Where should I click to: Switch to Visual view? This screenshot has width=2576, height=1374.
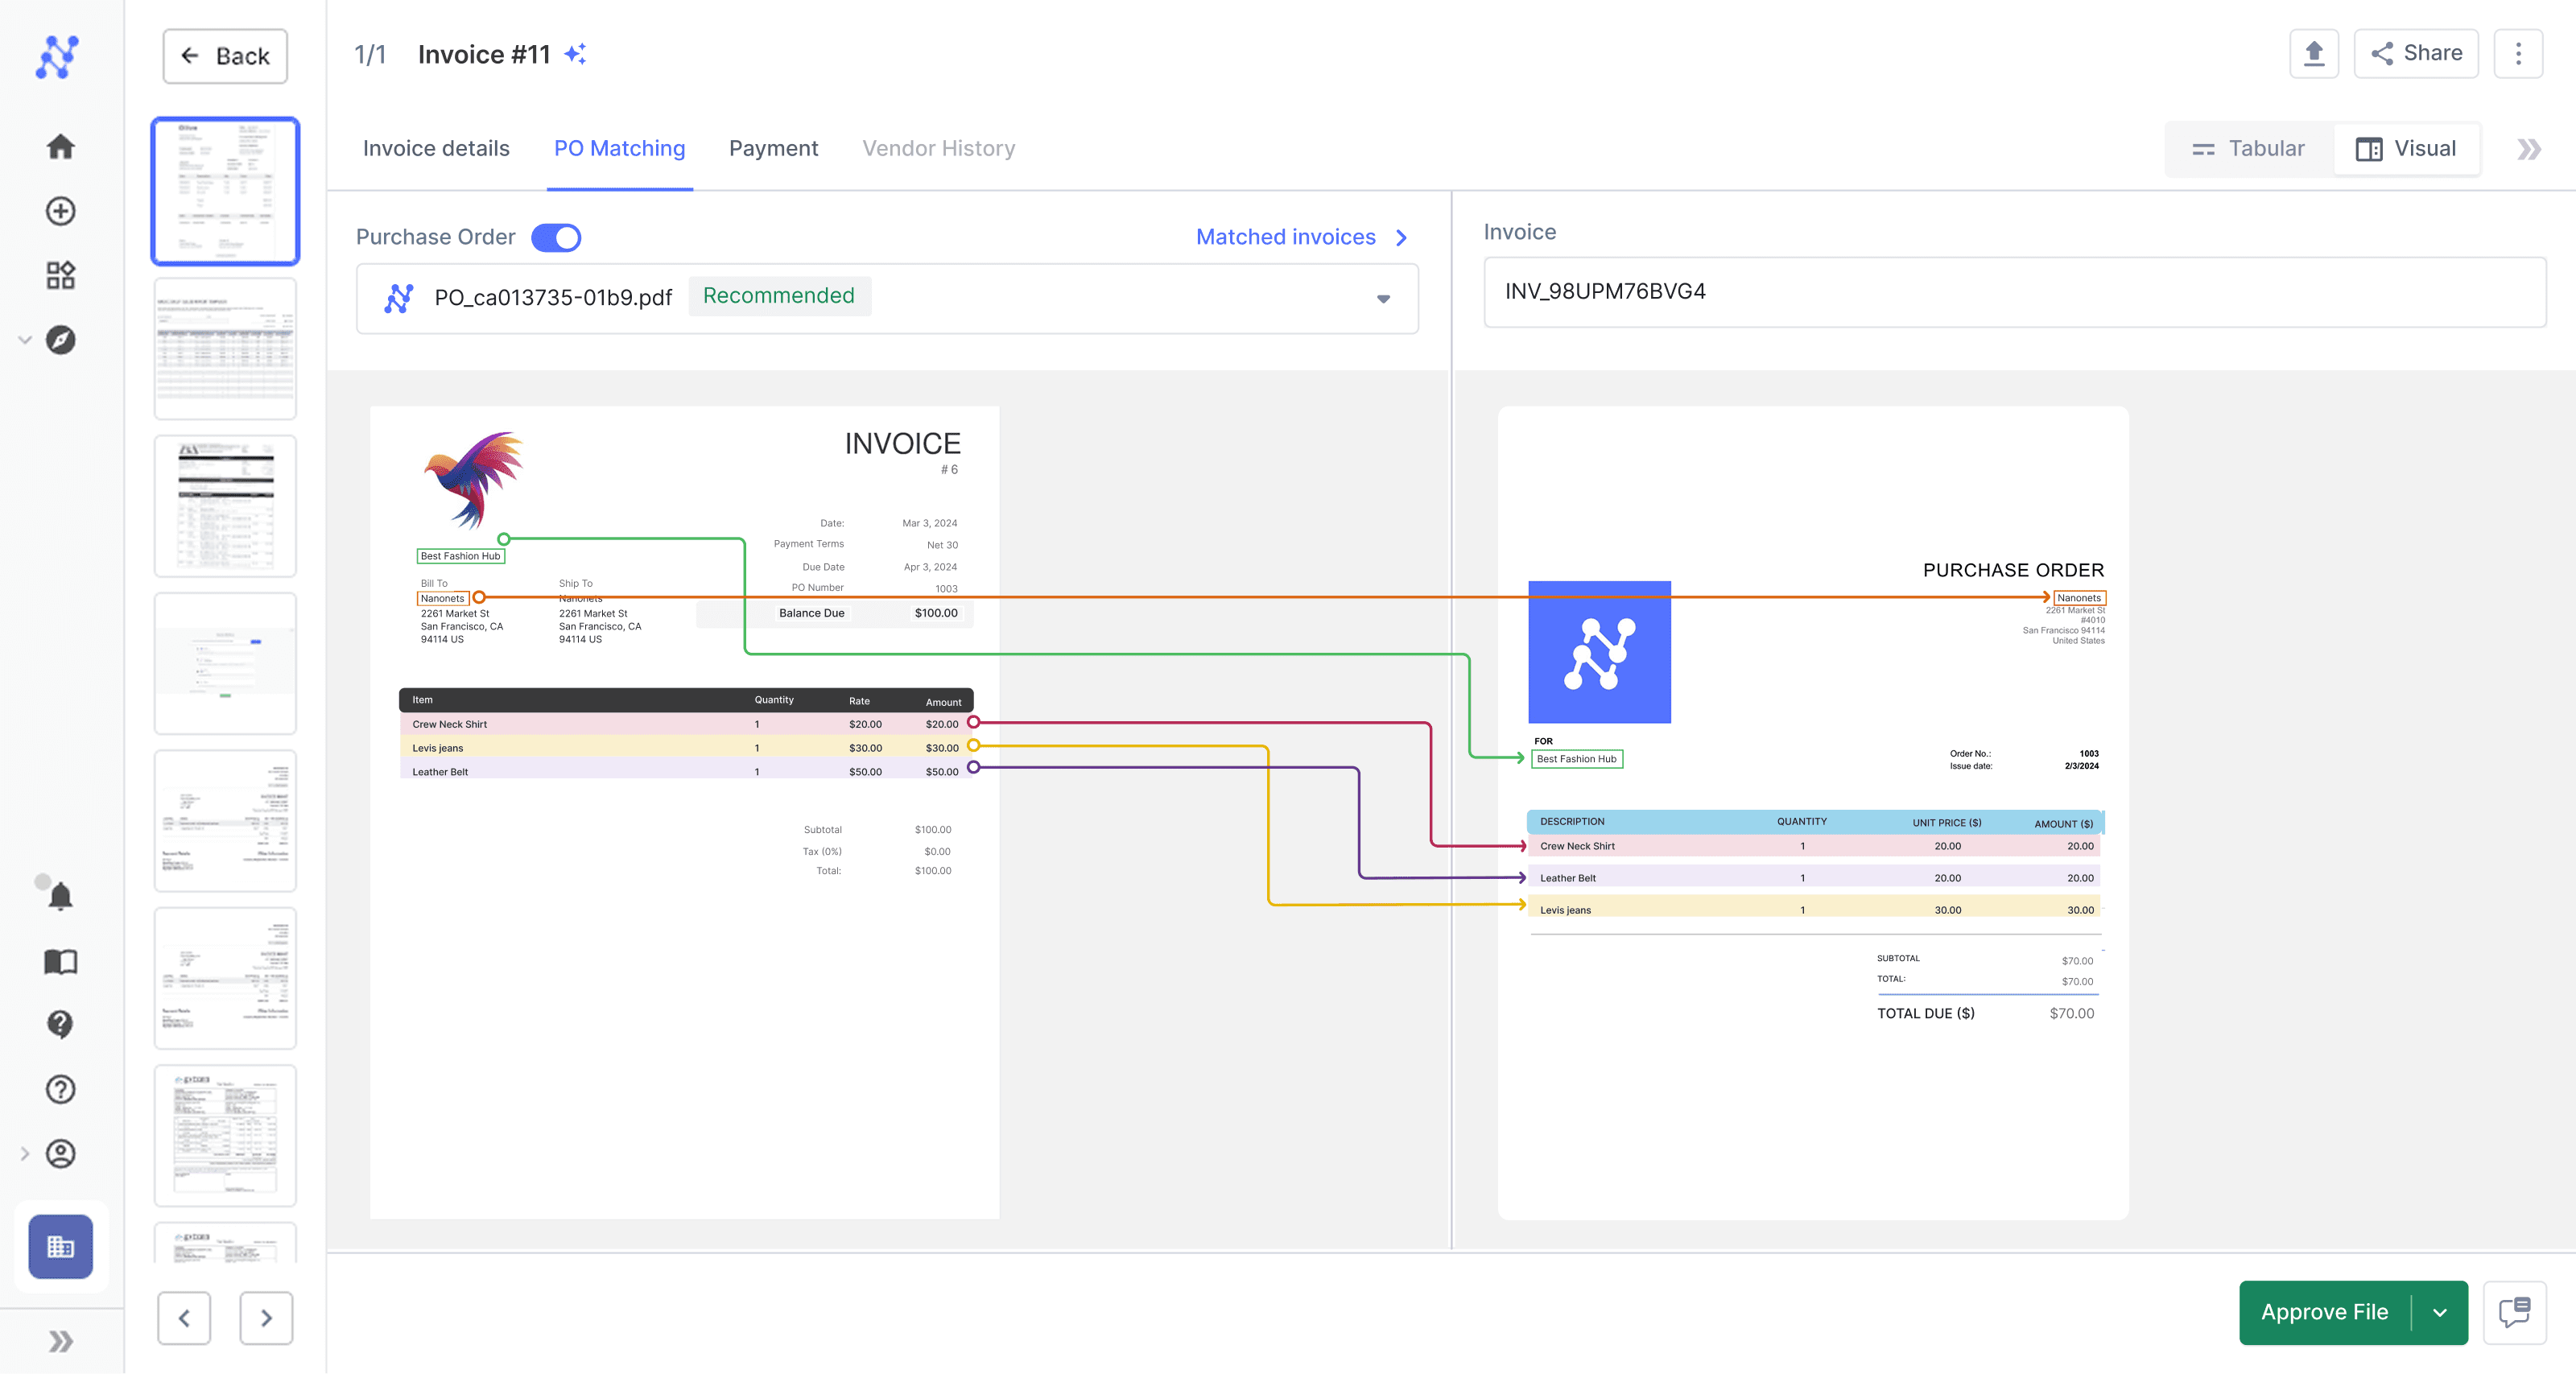(2406, 149)
